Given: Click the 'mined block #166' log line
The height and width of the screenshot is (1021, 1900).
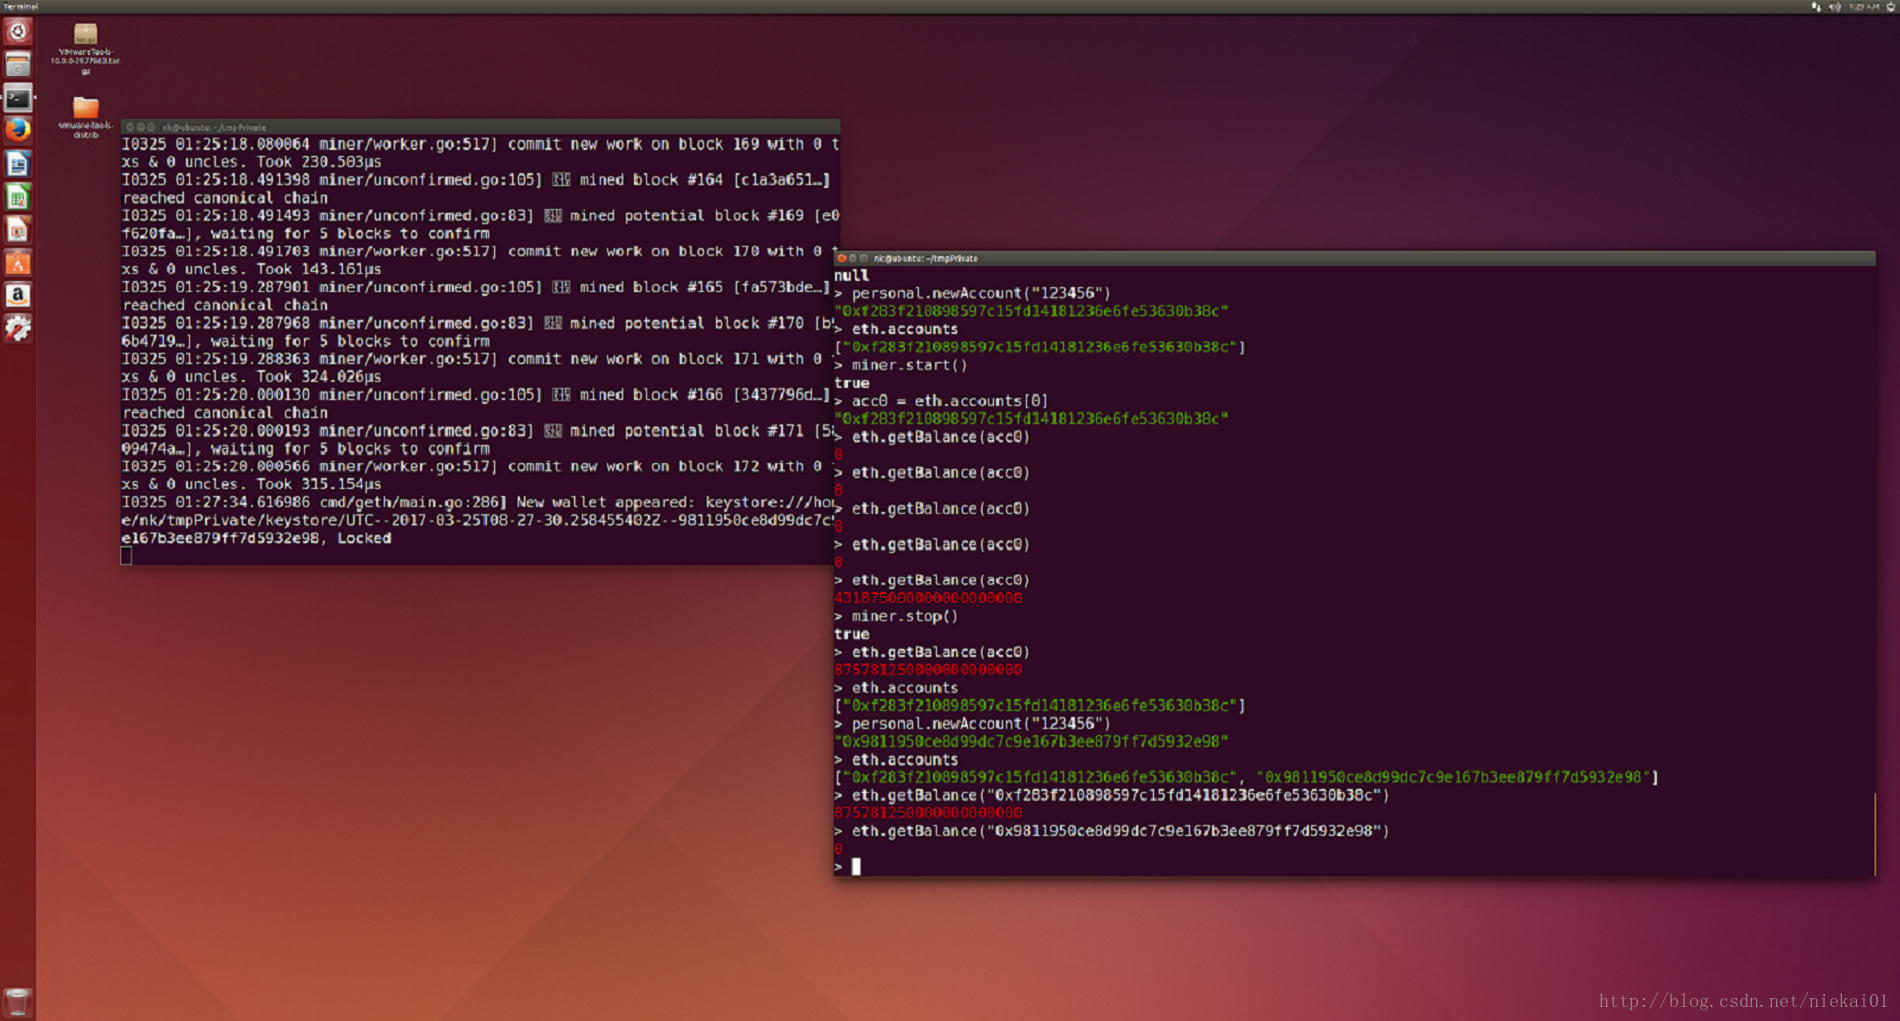Looking at the screenshot, I should [476, 395].
